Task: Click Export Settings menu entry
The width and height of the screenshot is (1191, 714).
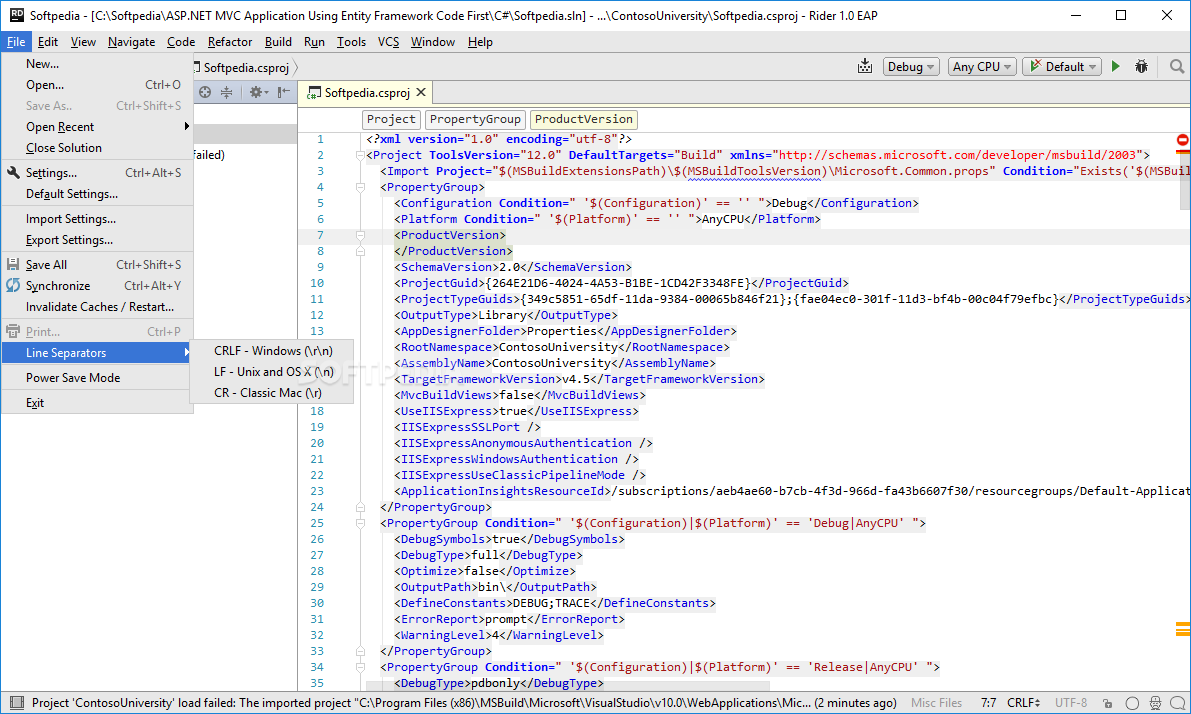Action: coord(97,240)
